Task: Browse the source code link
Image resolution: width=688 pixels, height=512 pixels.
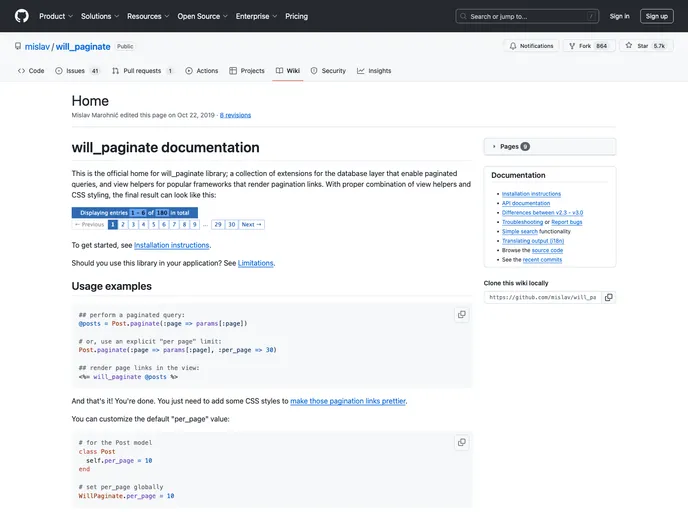Action: click(547, 251)
